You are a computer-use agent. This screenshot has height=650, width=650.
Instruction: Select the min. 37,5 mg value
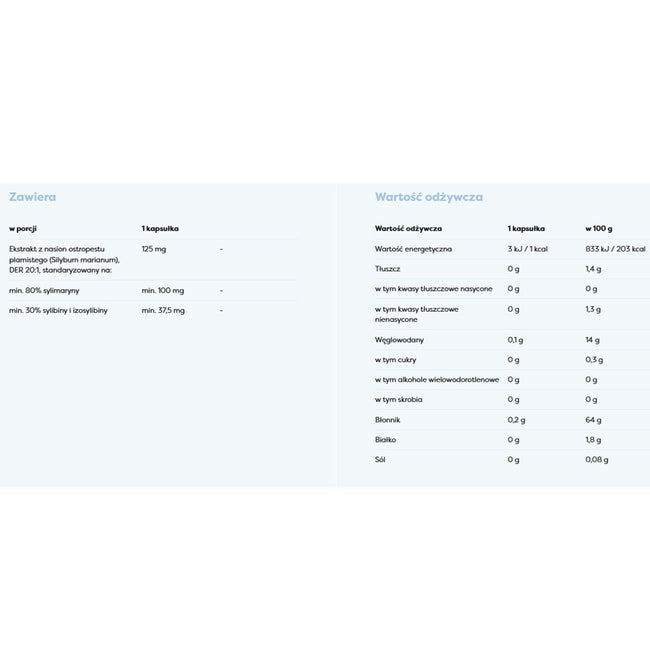pyautogui.click(x=163, y=310)
